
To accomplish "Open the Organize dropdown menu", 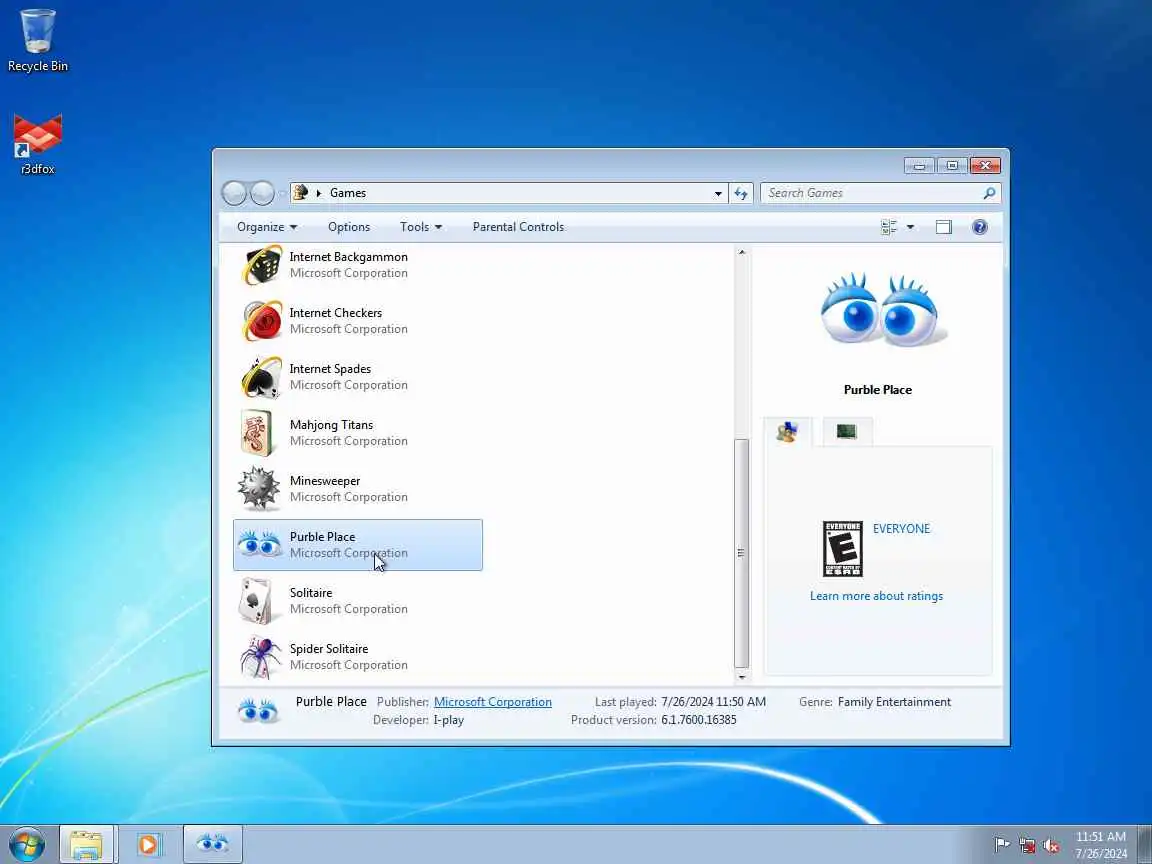I will coord(267,227).
